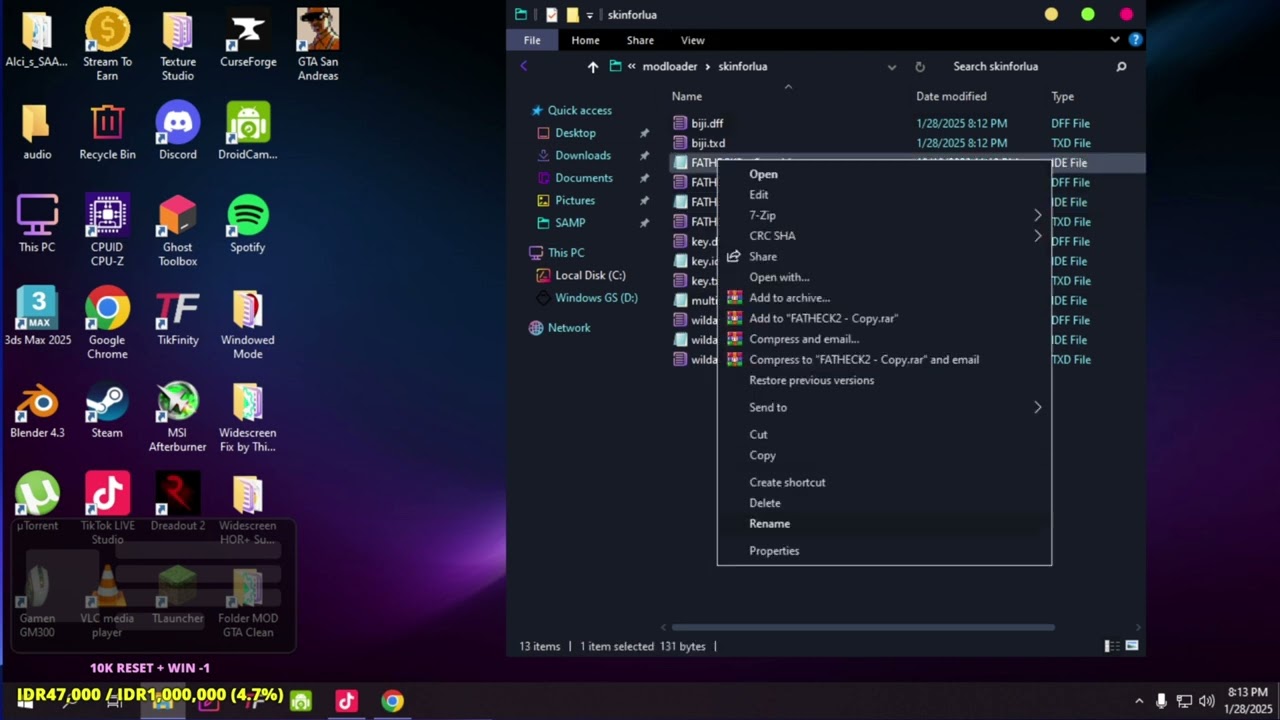Open µTorrent desktop icon
This screenshot has height=720, width=1280.
pyautogui.click(x=37, y=503)
